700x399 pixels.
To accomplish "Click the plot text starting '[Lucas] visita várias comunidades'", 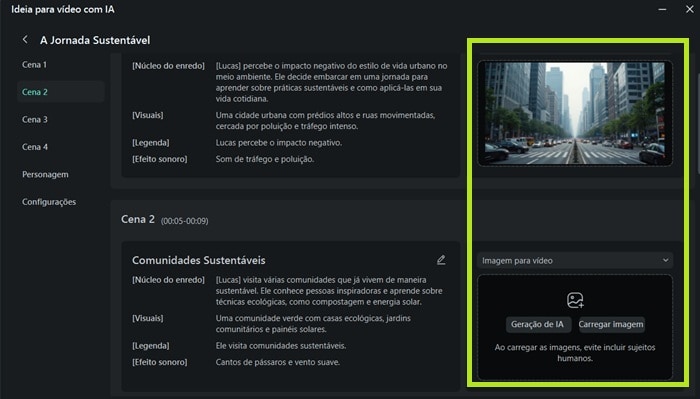I will [329, 291].
